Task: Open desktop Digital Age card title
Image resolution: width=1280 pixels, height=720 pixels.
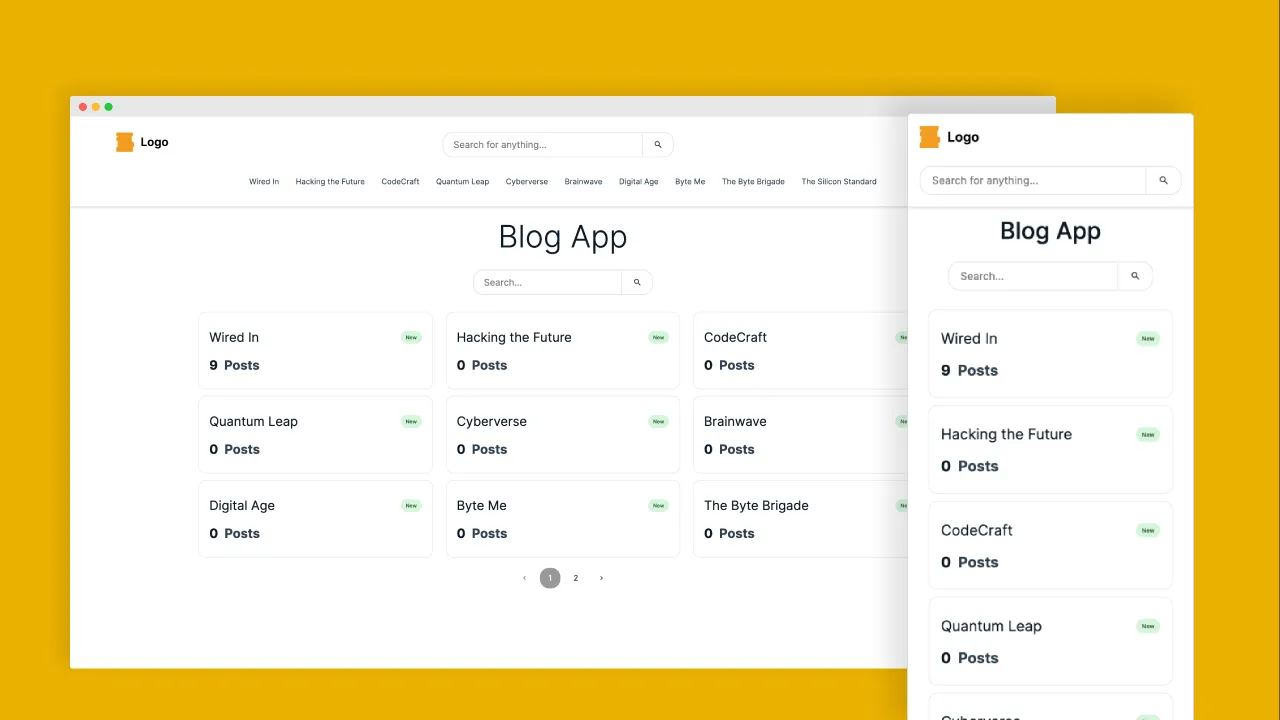Action: [242, 506]
